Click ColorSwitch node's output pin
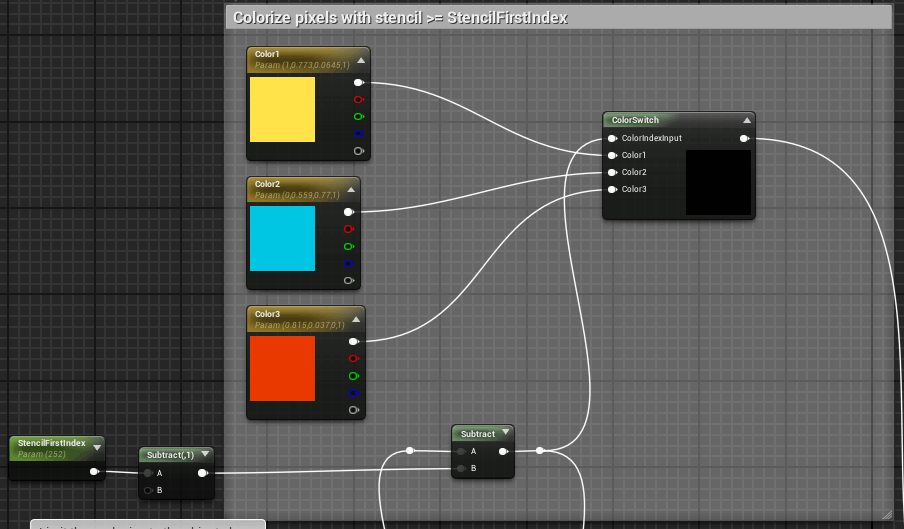 pos(744,138)
